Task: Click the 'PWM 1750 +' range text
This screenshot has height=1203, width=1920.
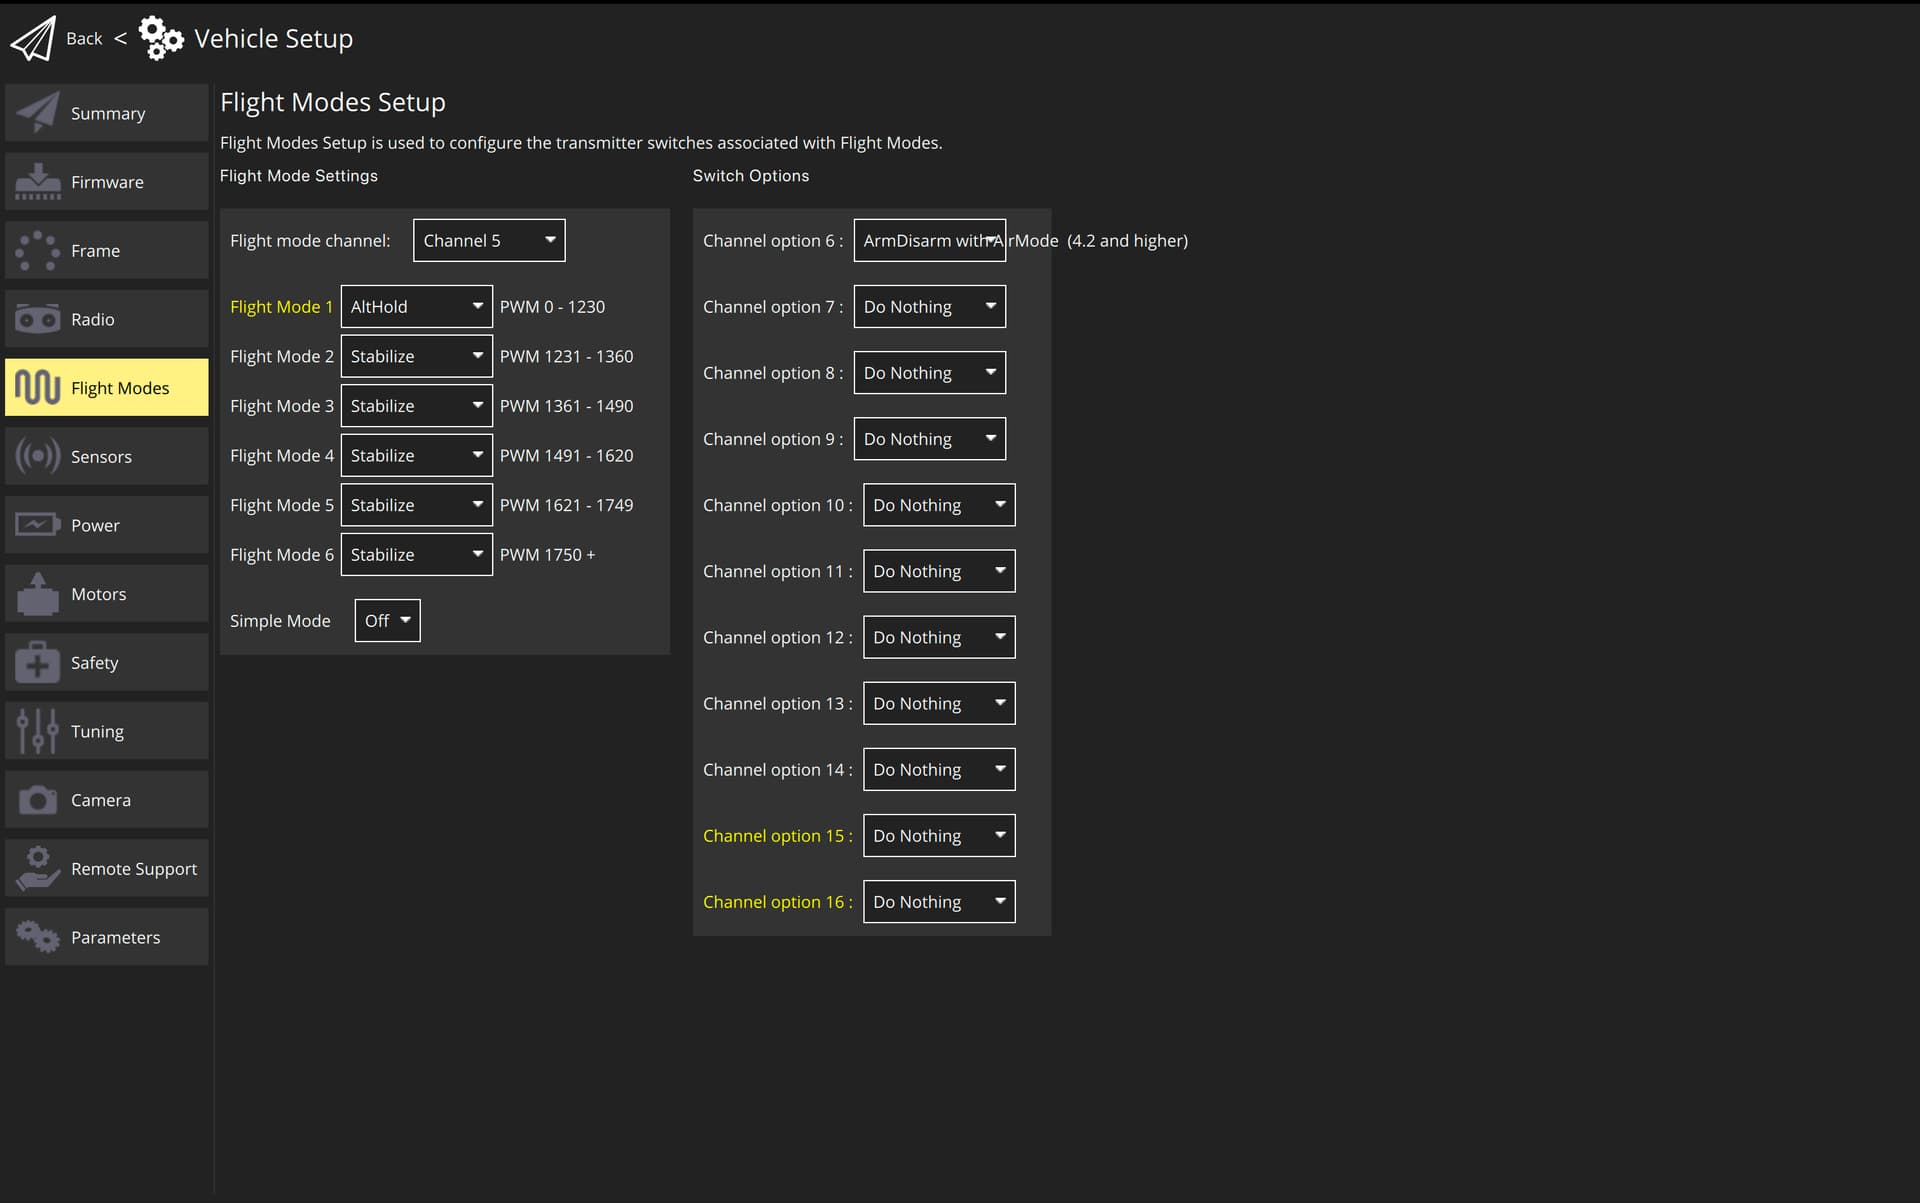Action: 547,555
